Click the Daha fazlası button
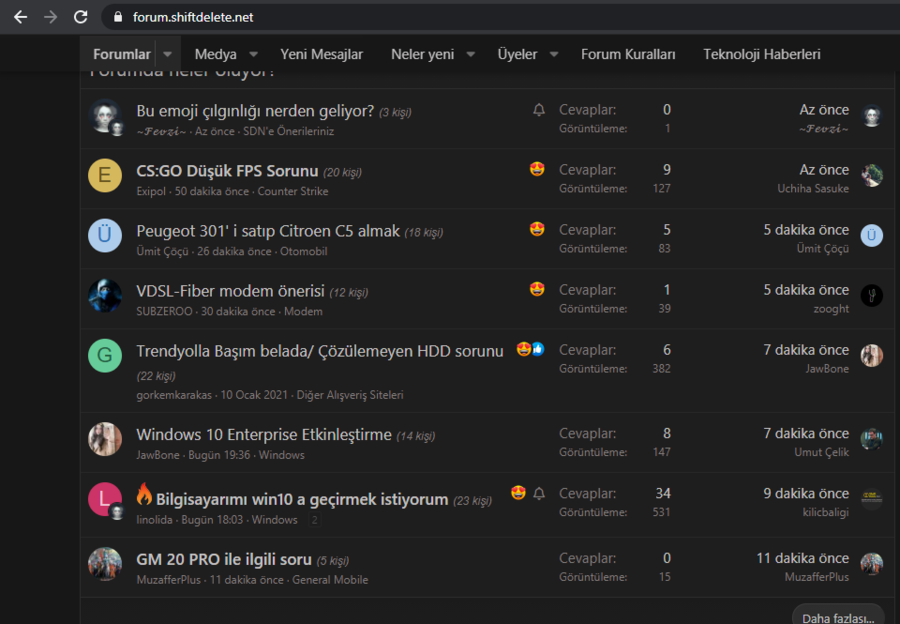 [x=837, y=618]
